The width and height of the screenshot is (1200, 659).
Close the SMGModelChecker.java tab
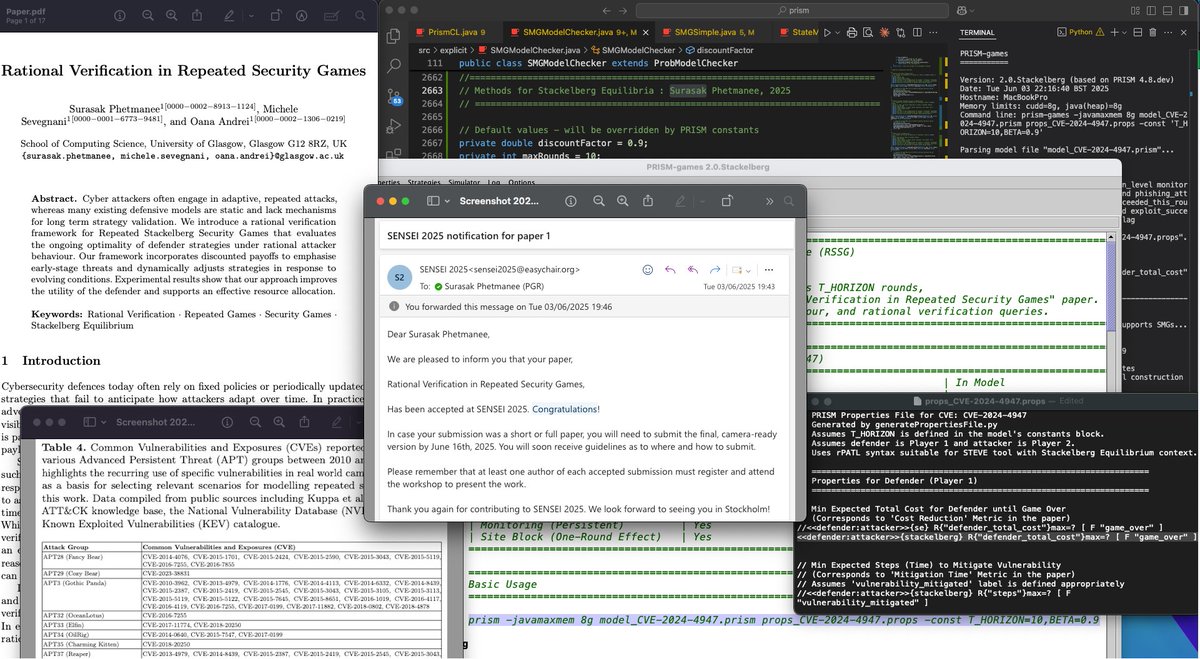pyautogui.click(x=646, y=32)
